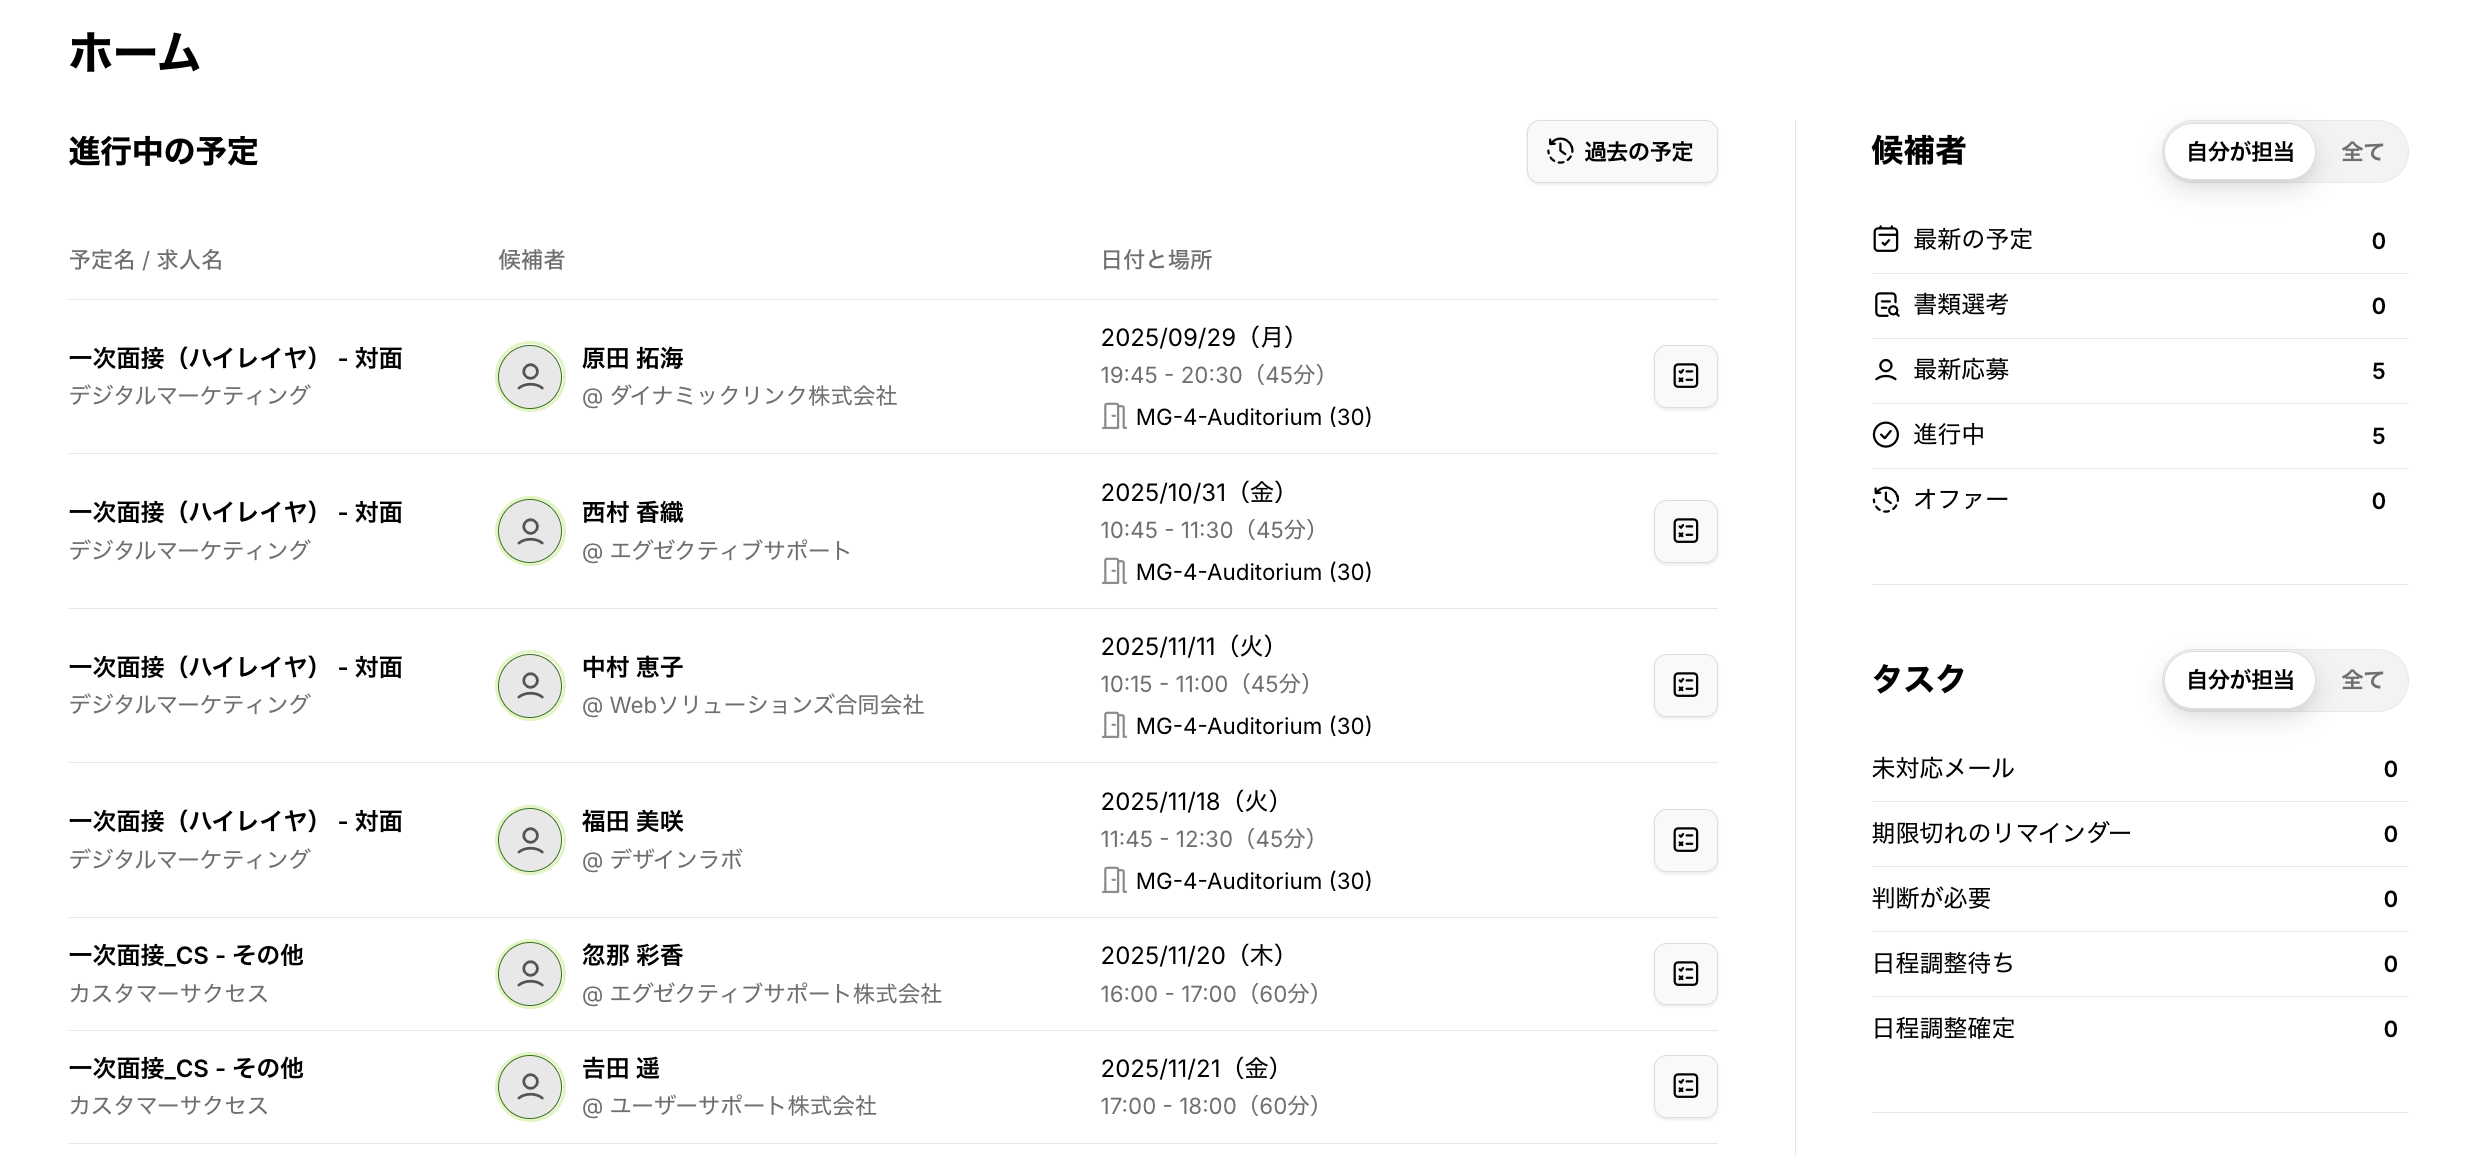The width and height of the screenshot is (2466, 1156).
Task: Click candidate name 中村 恵子
Action: [x=632, y=667]
